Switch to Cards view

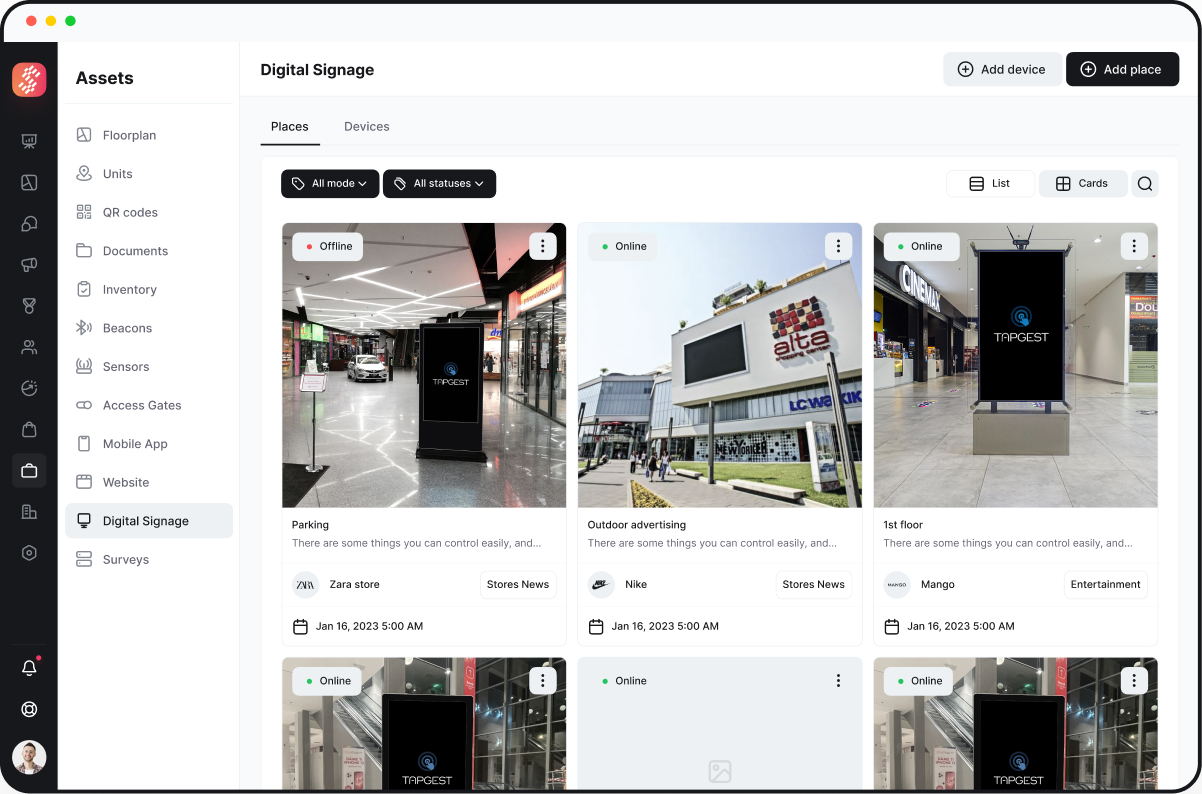pyautogui.click(x=1083, y=184)
